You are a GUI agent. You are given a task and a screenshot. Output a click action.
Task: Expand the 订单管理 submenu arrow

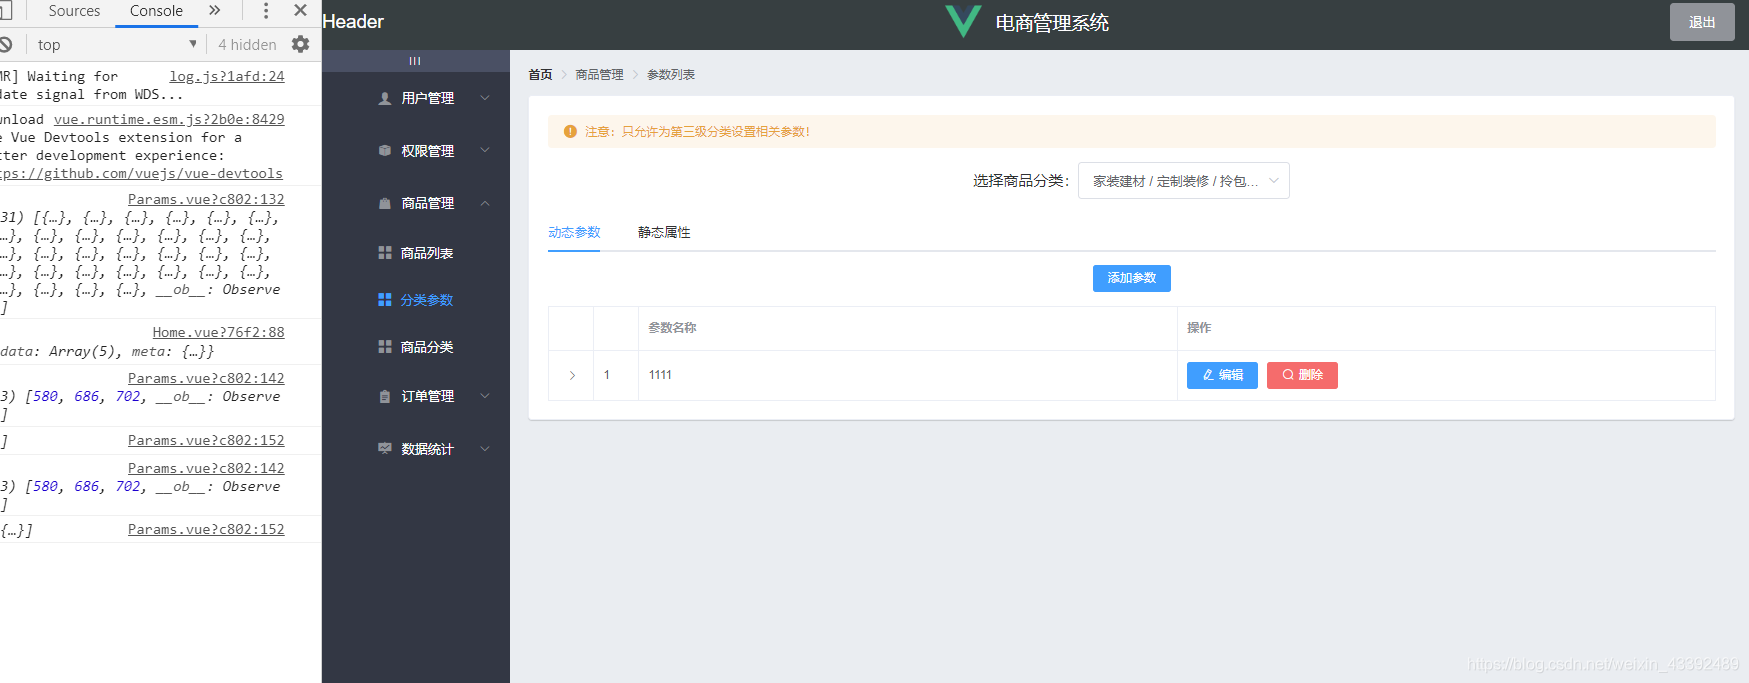[485, 396]
